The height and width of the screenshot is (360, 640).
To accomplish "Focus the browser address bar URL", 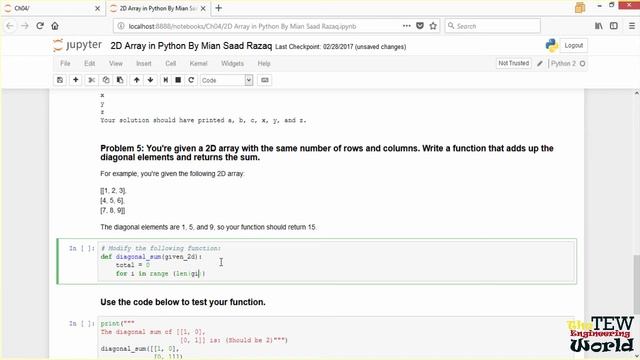I will coord(242,26).
